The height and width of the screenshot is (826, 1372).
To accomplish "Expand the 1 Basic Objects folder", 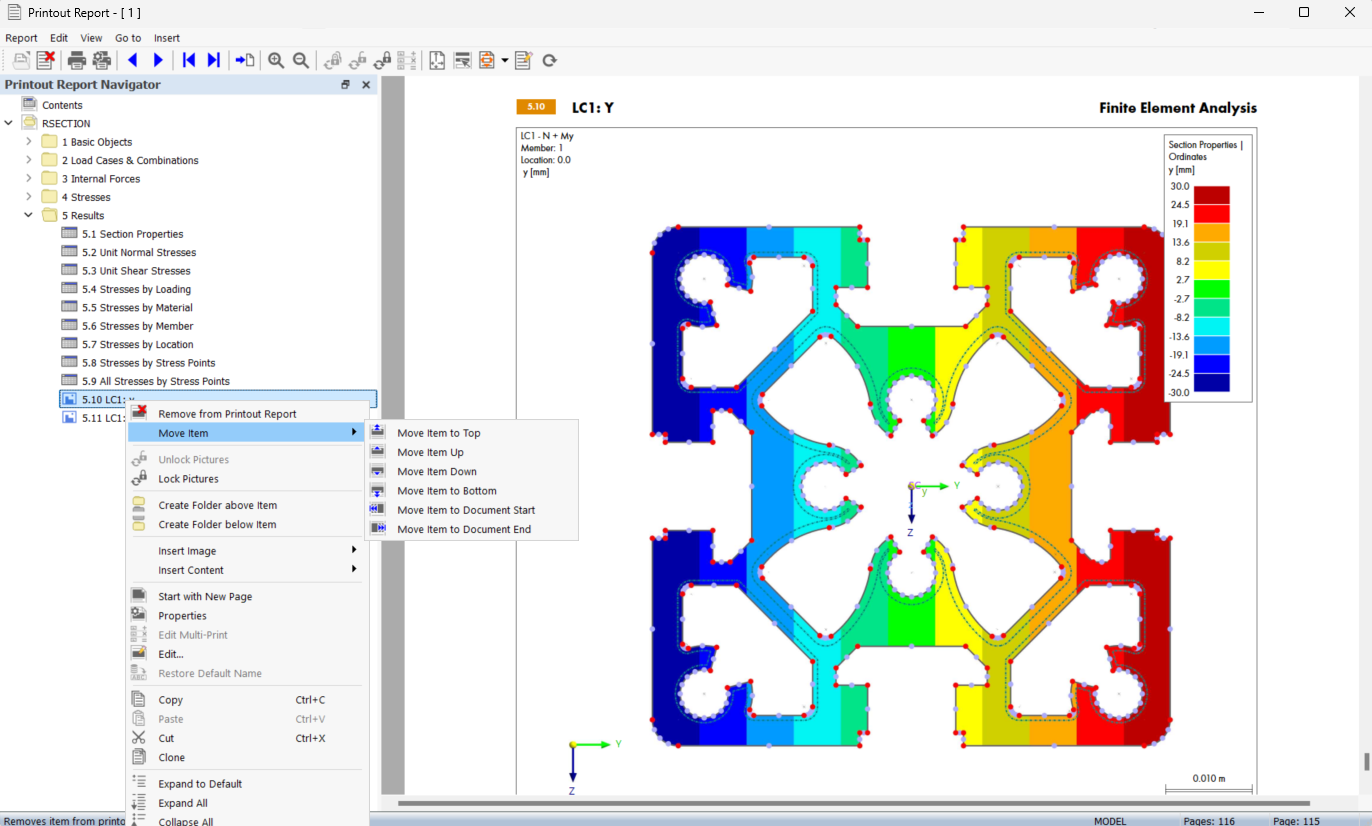I will click(x=29, y=142).
